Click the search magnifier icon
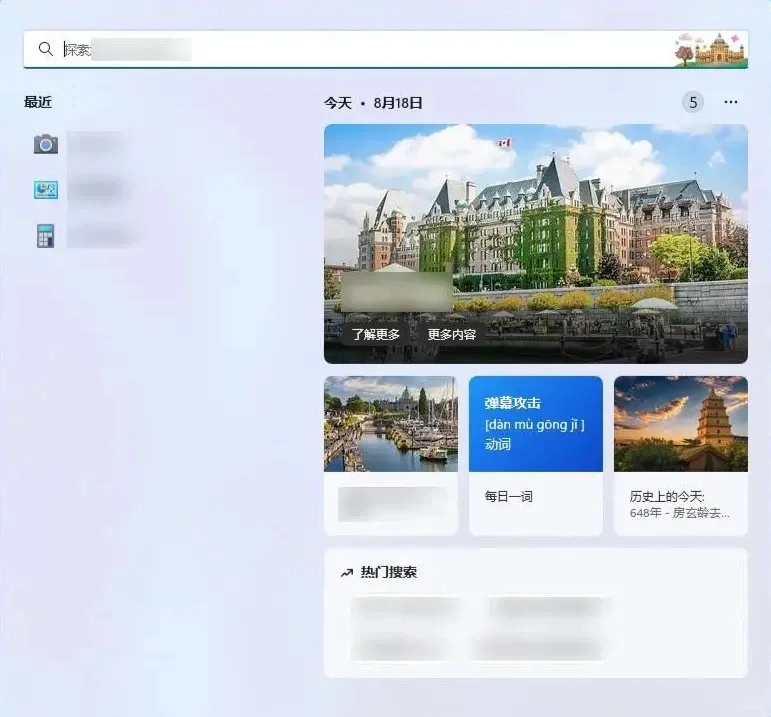This screenshot has height=717, width=771. pyautogui.click(x=46, y=49)
